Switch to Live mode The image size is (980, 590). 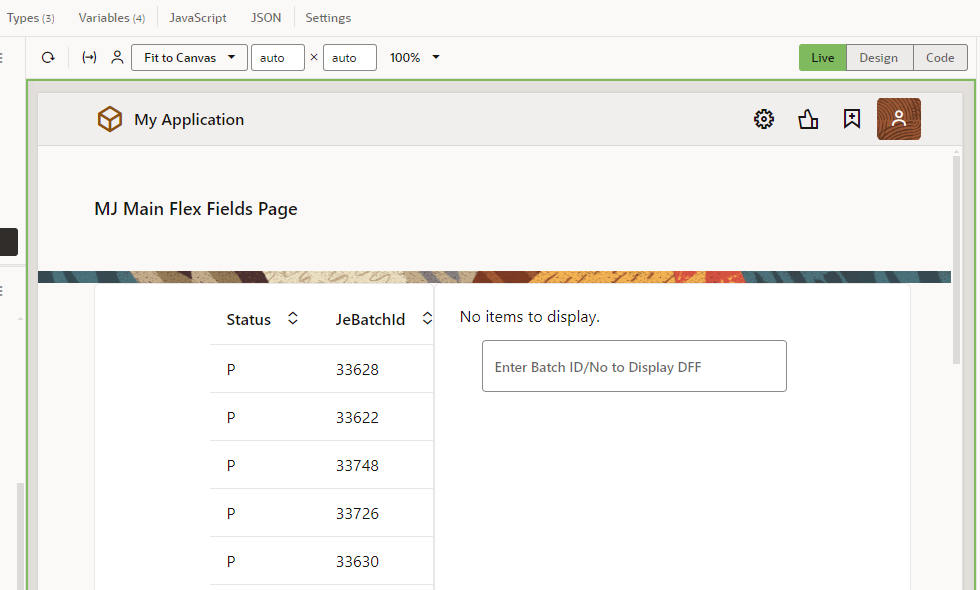(x=822, y=58)
